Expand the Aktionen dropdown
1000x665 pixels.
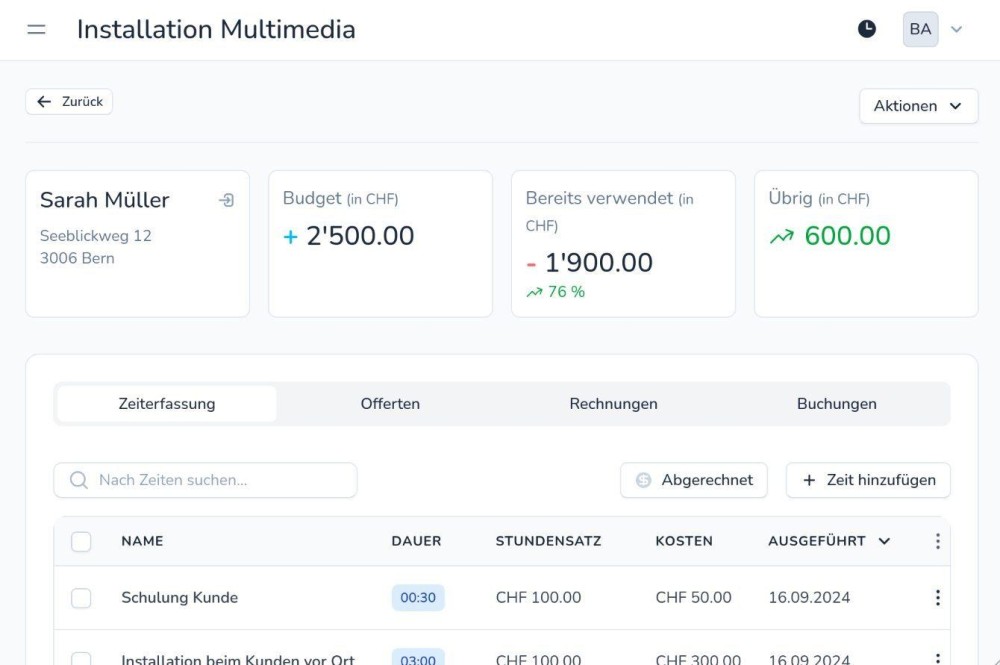[918, 106]
